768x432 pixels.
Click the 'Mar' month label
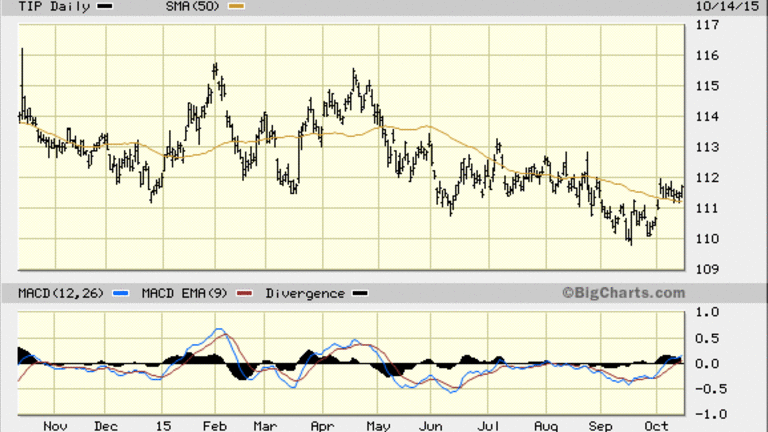(x=265, y=426)
